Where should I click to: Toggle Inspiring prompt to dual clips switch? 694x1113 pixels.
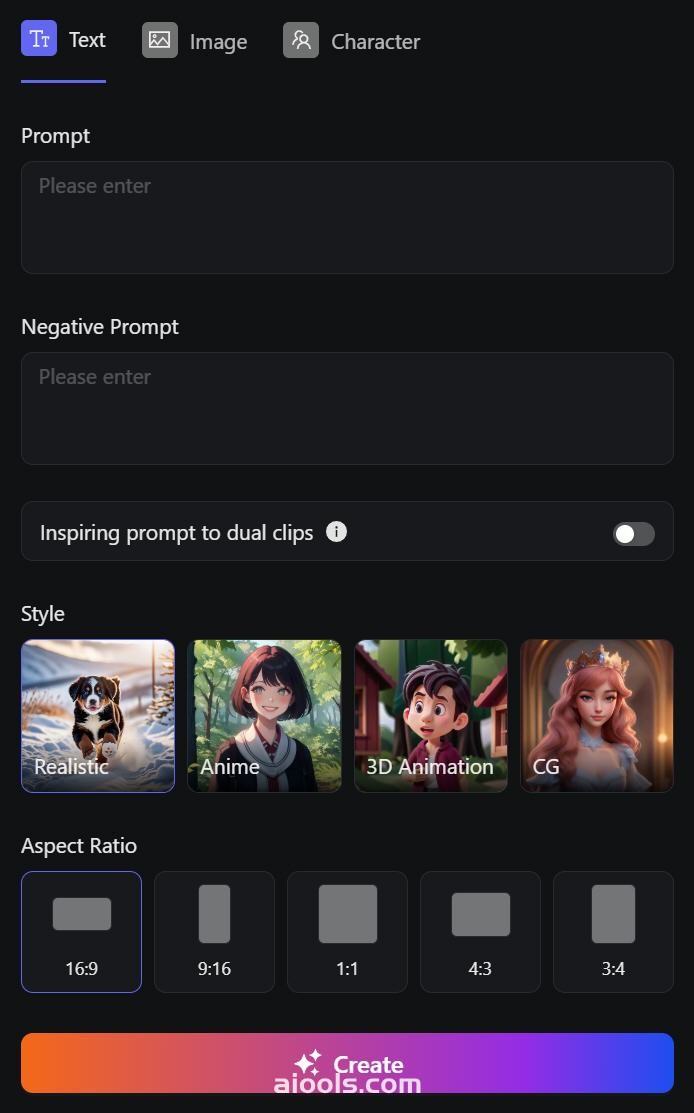point(634,534)
